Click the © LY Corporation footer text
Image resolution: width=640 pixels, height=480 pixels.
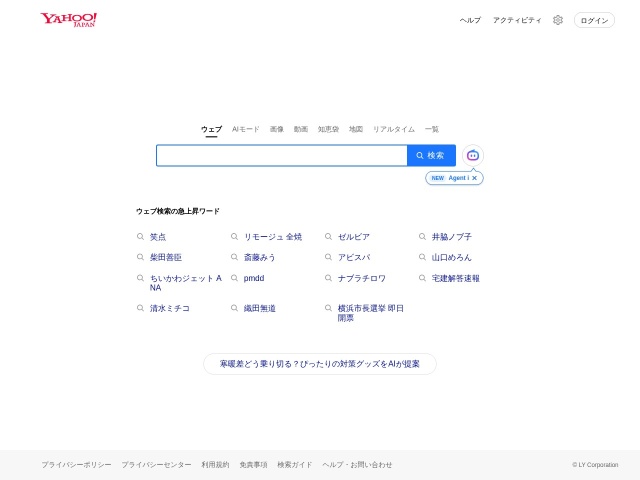click(x=595, y=464)
